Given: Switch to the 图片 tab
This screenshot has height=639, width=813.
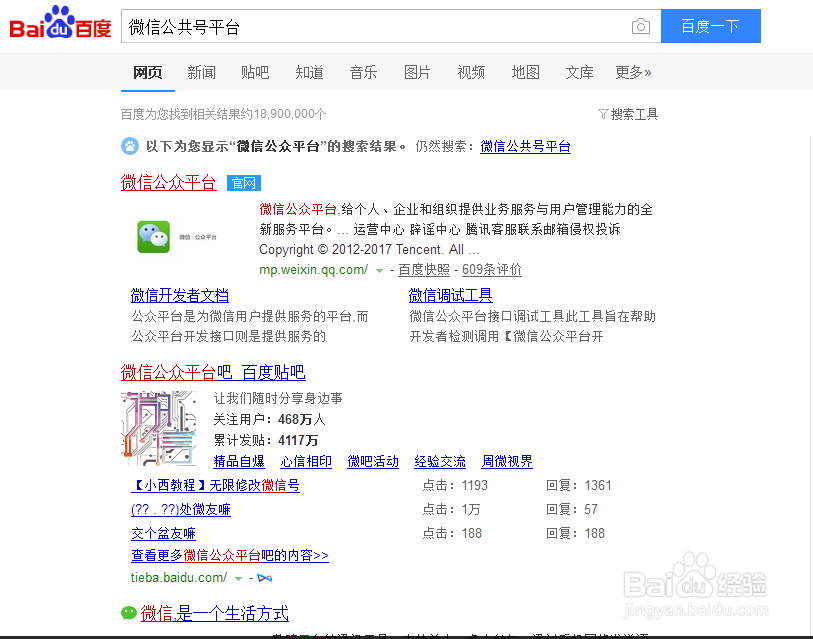Looking at the screenshot, I should pyautogui.click(x=417, y=72).
